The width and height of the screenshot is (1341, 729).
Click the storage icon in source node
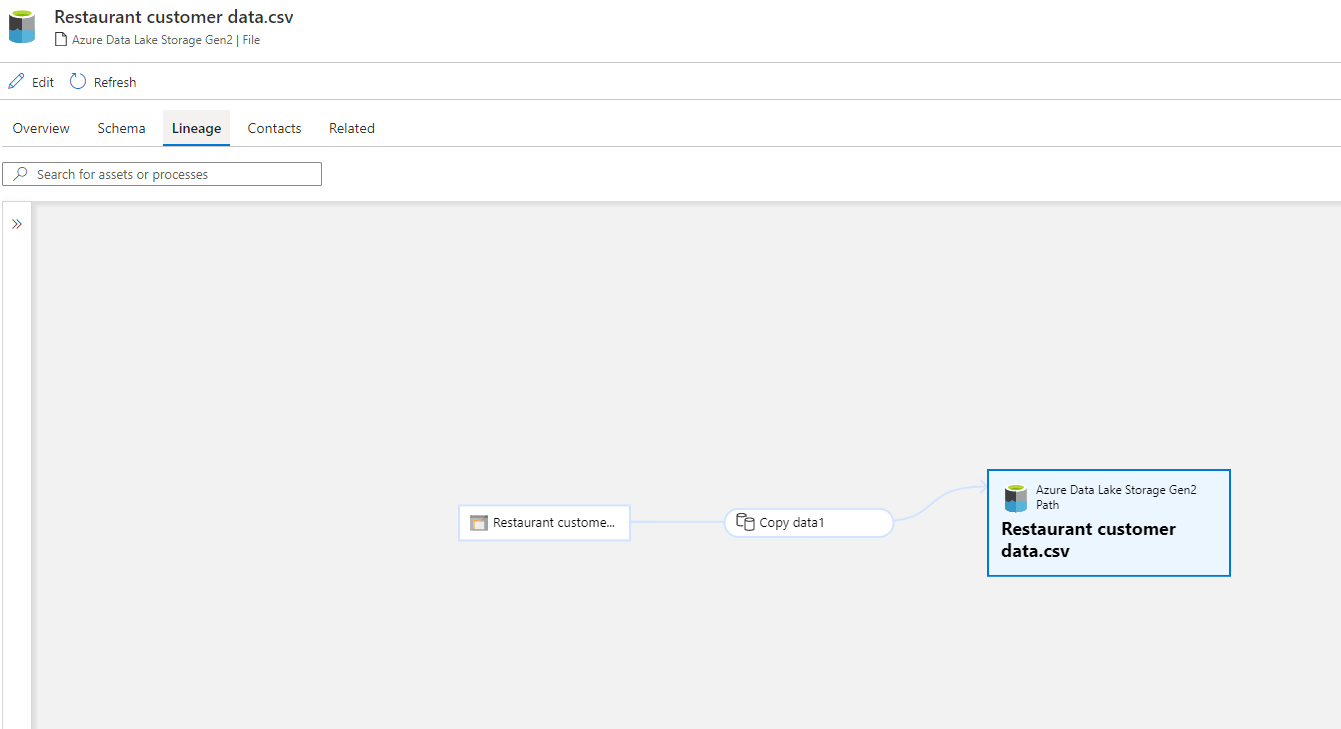tap(479, 523)
